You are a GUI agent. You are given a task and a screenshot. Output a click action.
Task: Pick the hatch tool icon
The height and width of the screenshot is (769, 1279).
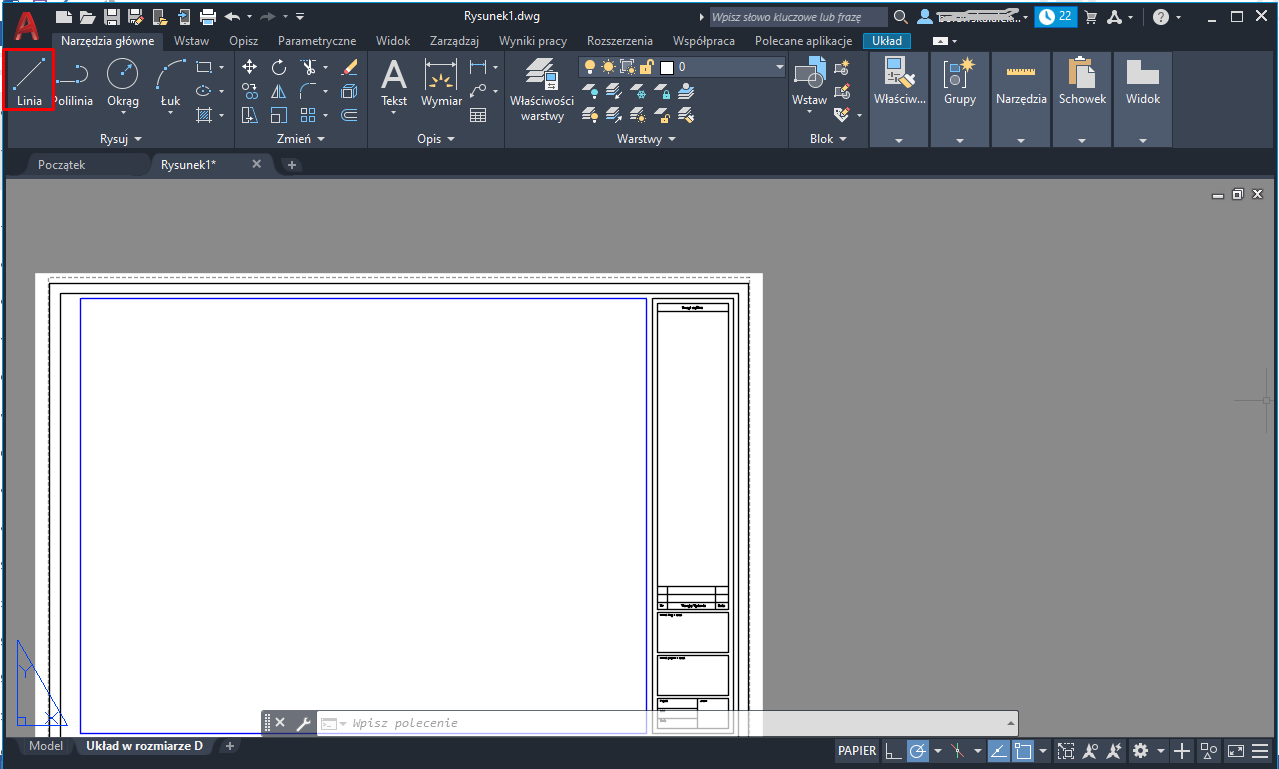(204, 115)
